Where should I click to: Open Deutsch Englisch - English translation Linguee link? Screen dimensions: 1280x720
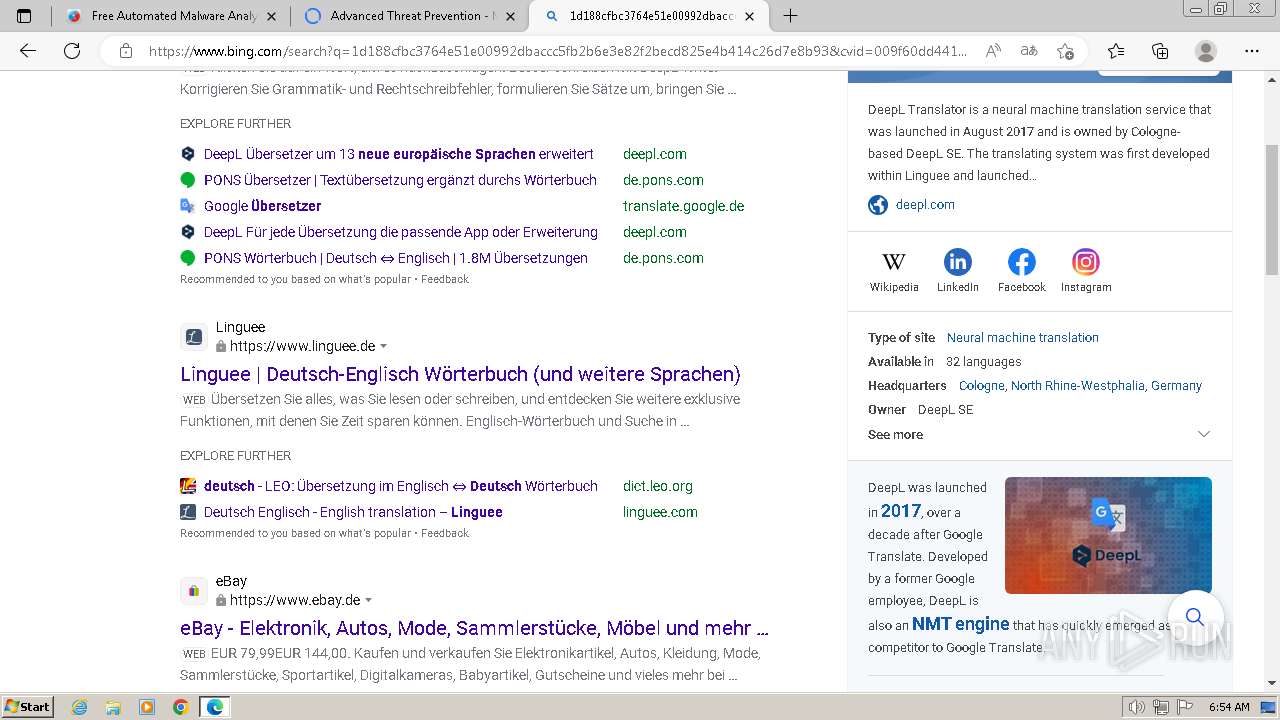coord(353,512)
